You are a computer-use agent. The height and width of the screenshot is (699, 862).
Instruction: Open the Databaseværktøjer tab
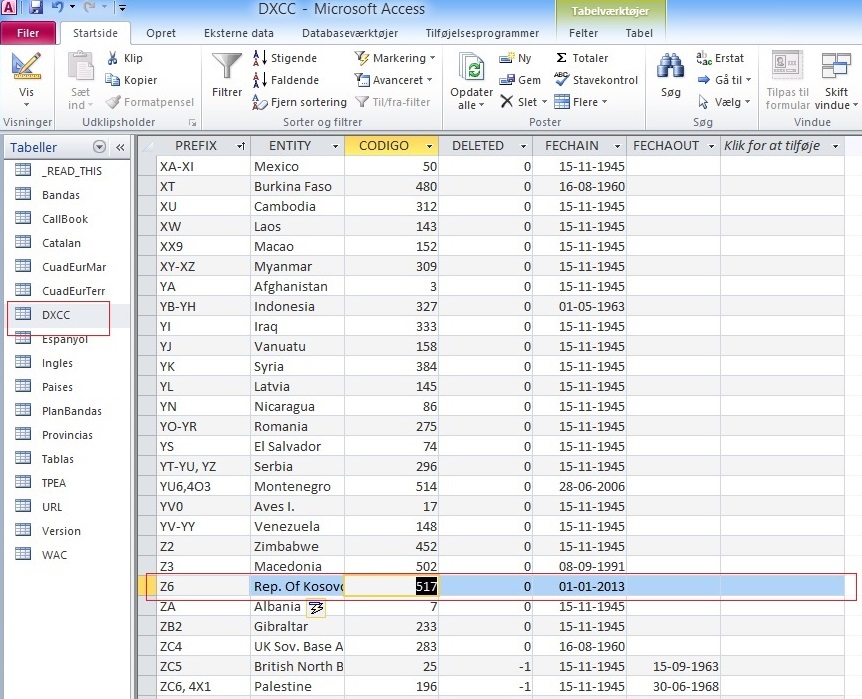350,33
